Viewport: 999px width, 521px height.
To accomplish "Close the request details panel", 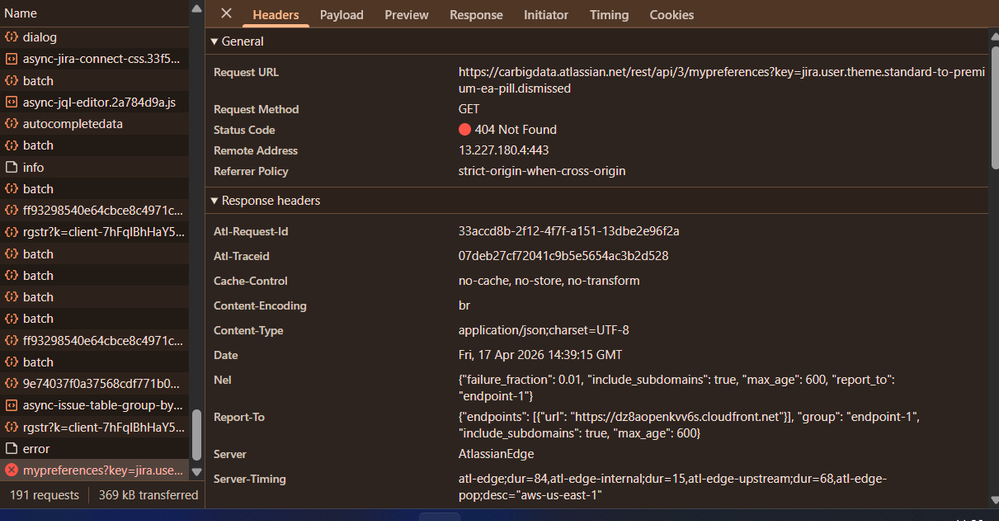I will click(x=226, y=13).
